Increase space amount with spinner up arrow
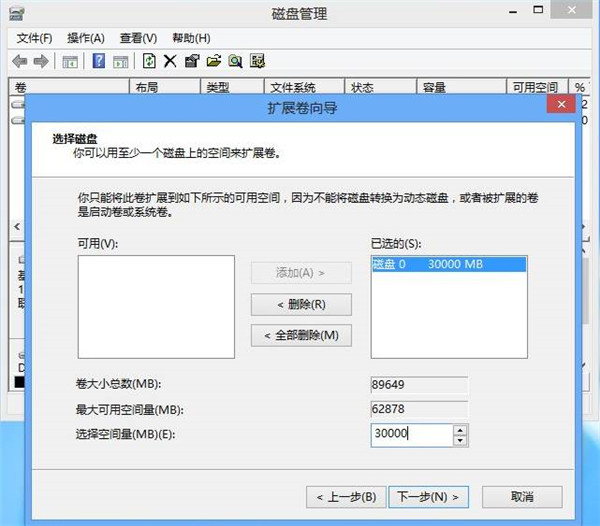Screen dimensions: 600x526 pyautogui.click(x=460, y=430)
